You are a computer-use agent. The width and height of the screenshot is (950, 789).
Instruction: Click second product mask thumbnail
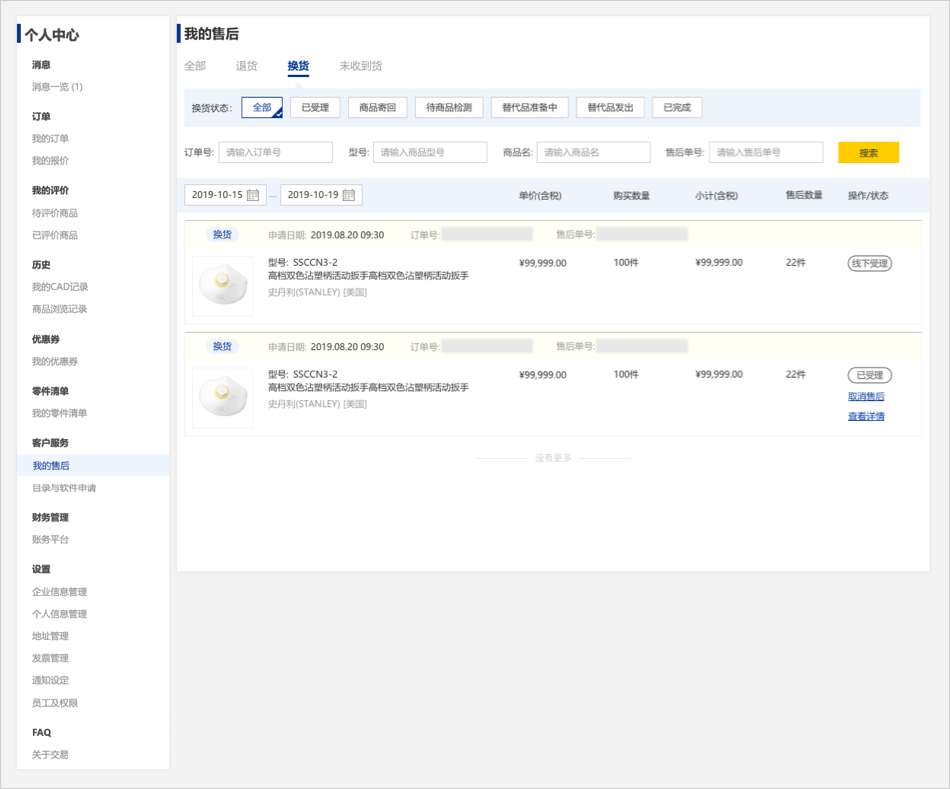pos(222,397)
